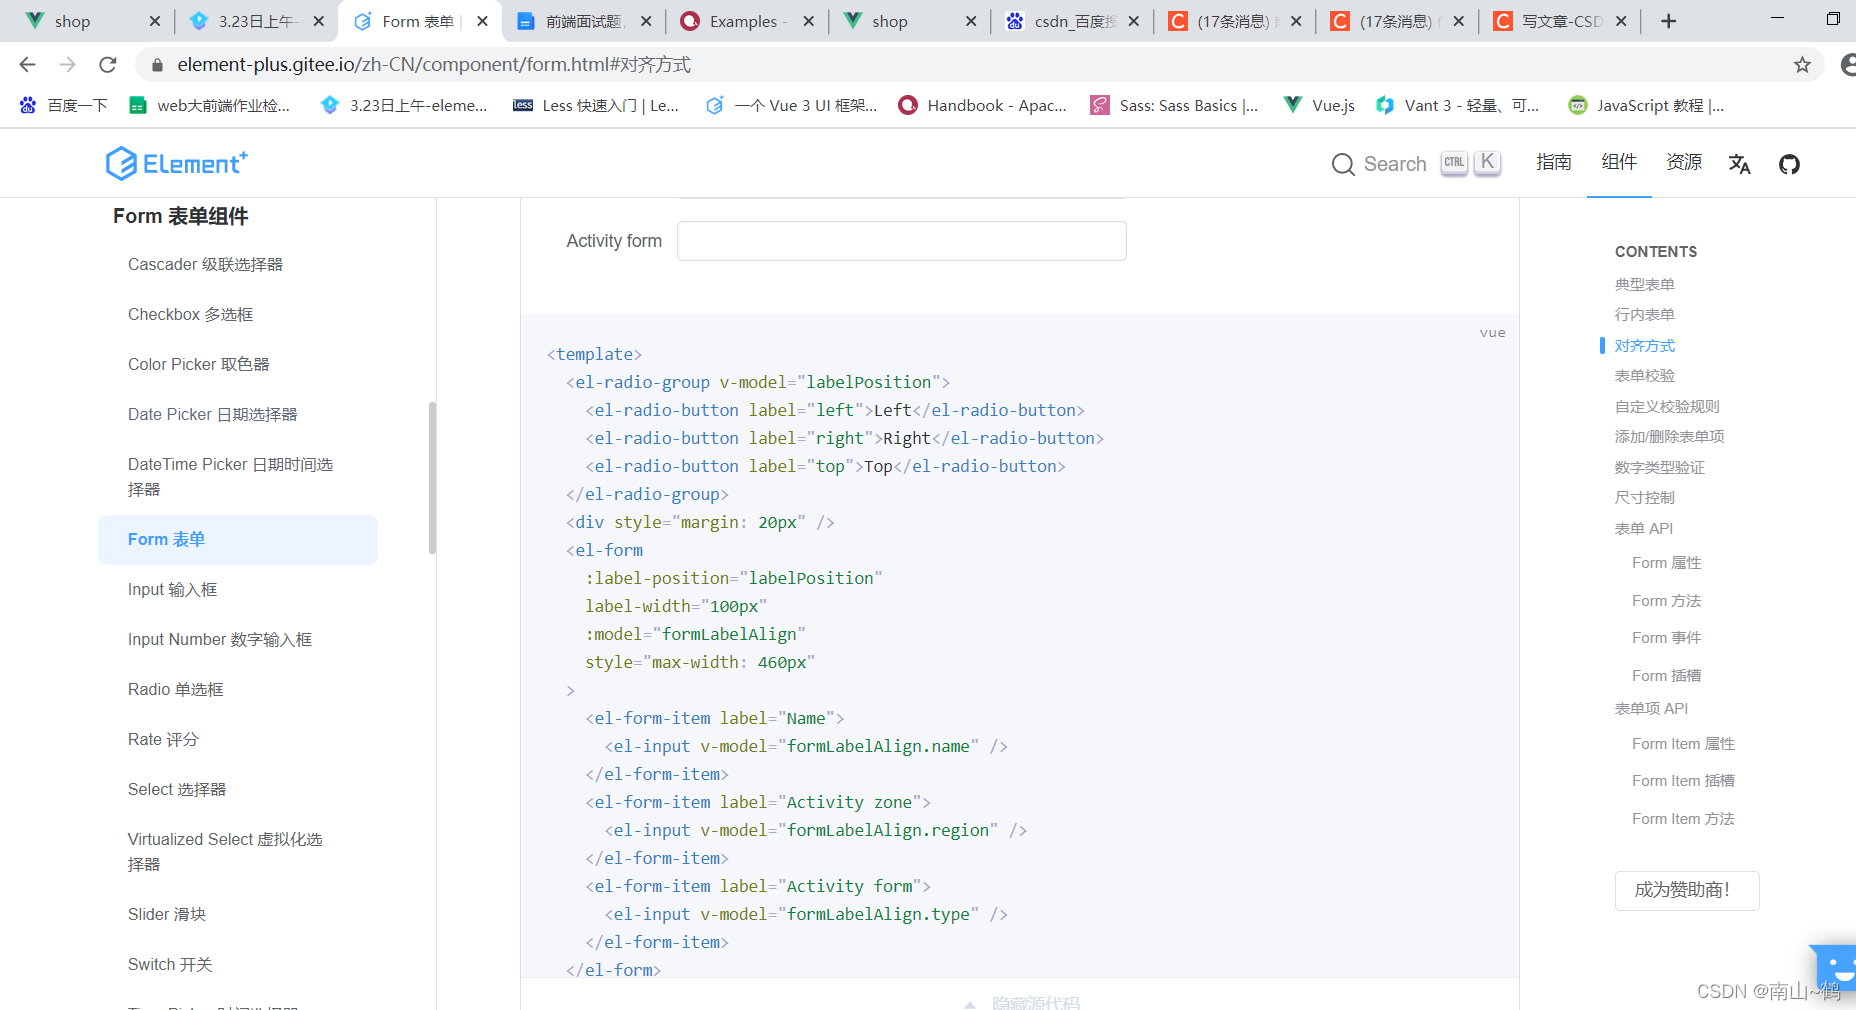The image size is (1856, 1010).
Task: Open Switch 开关 in sidebar
Action: [170, 964]
